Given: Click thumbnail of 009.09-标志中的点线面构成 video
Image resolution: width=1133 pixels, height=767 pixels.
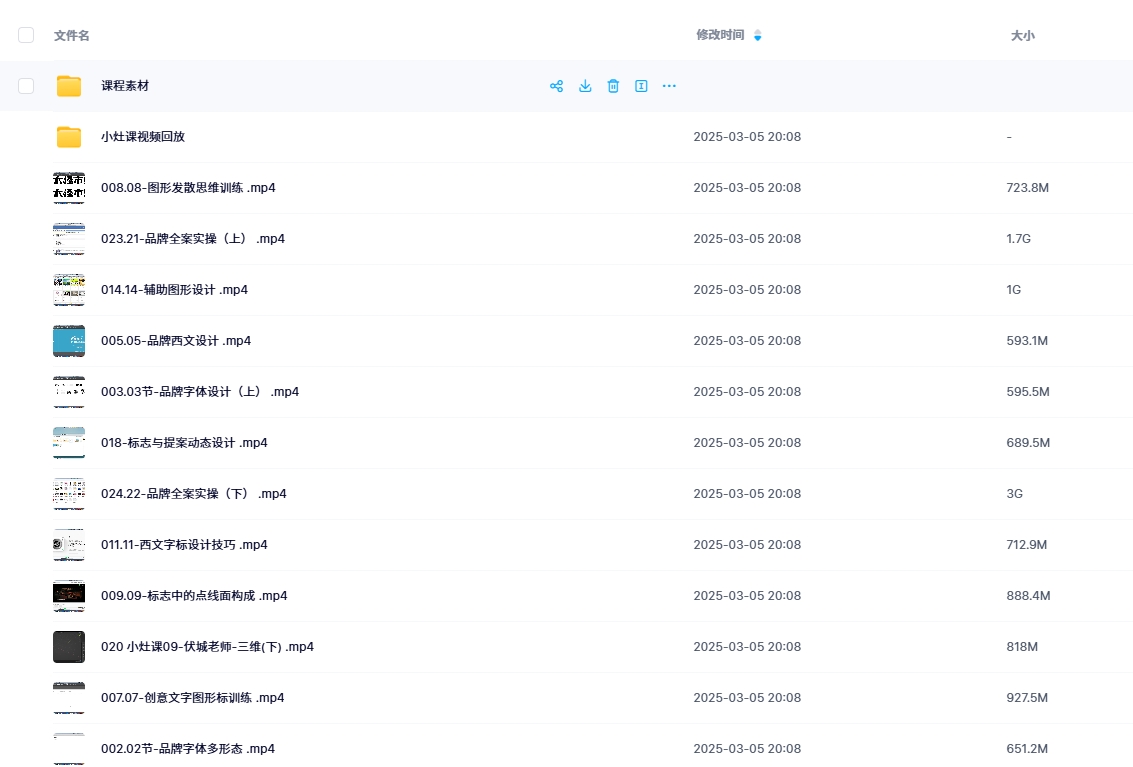Looking at the screenshot, I should (x=69, y=596).
